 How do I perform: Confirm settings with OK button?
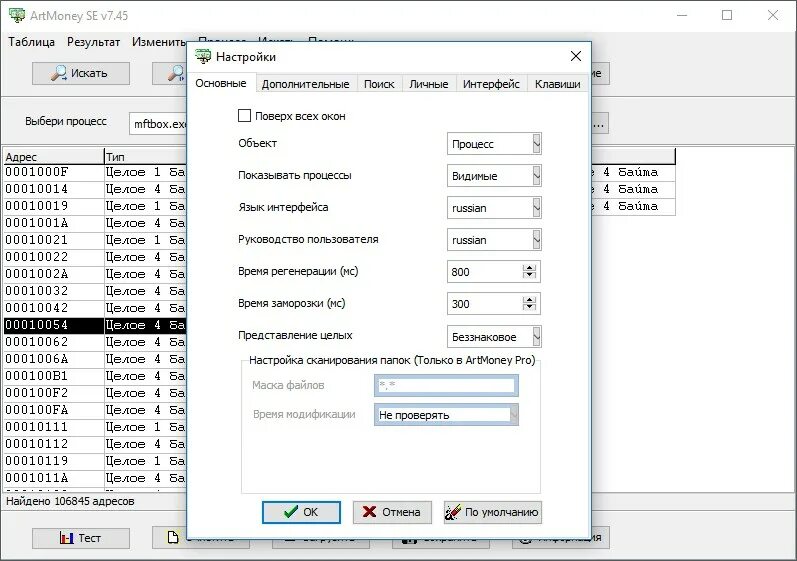point(301,512)
